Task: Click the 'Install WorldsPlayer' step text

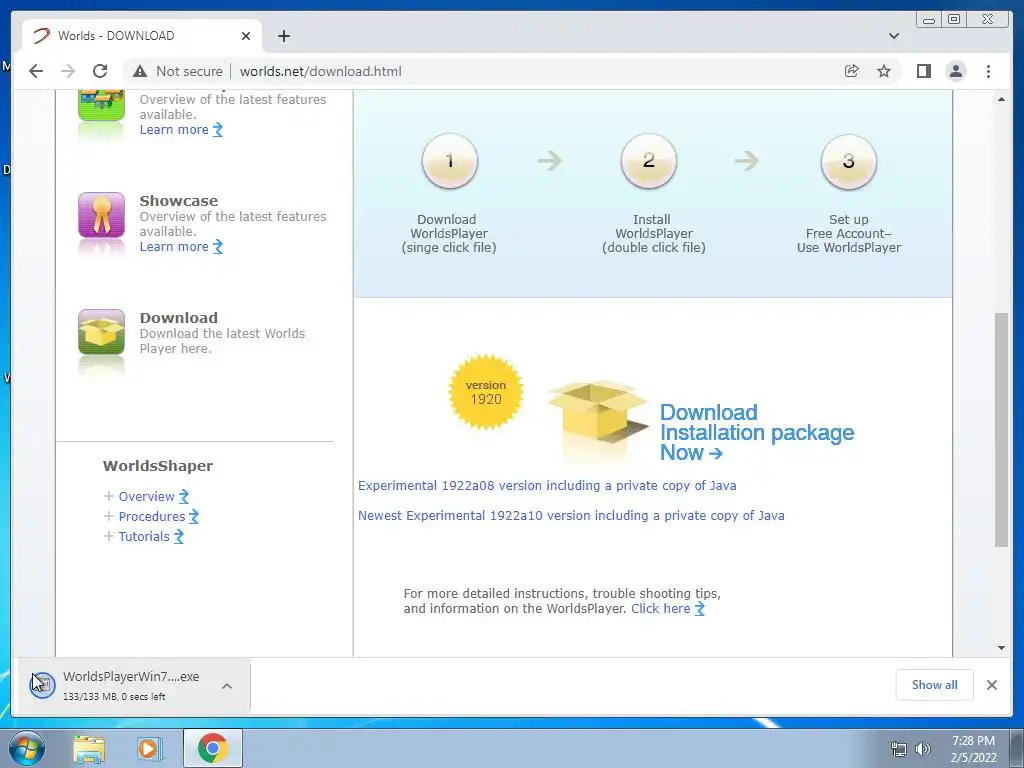Action: (x=653, y=233)
